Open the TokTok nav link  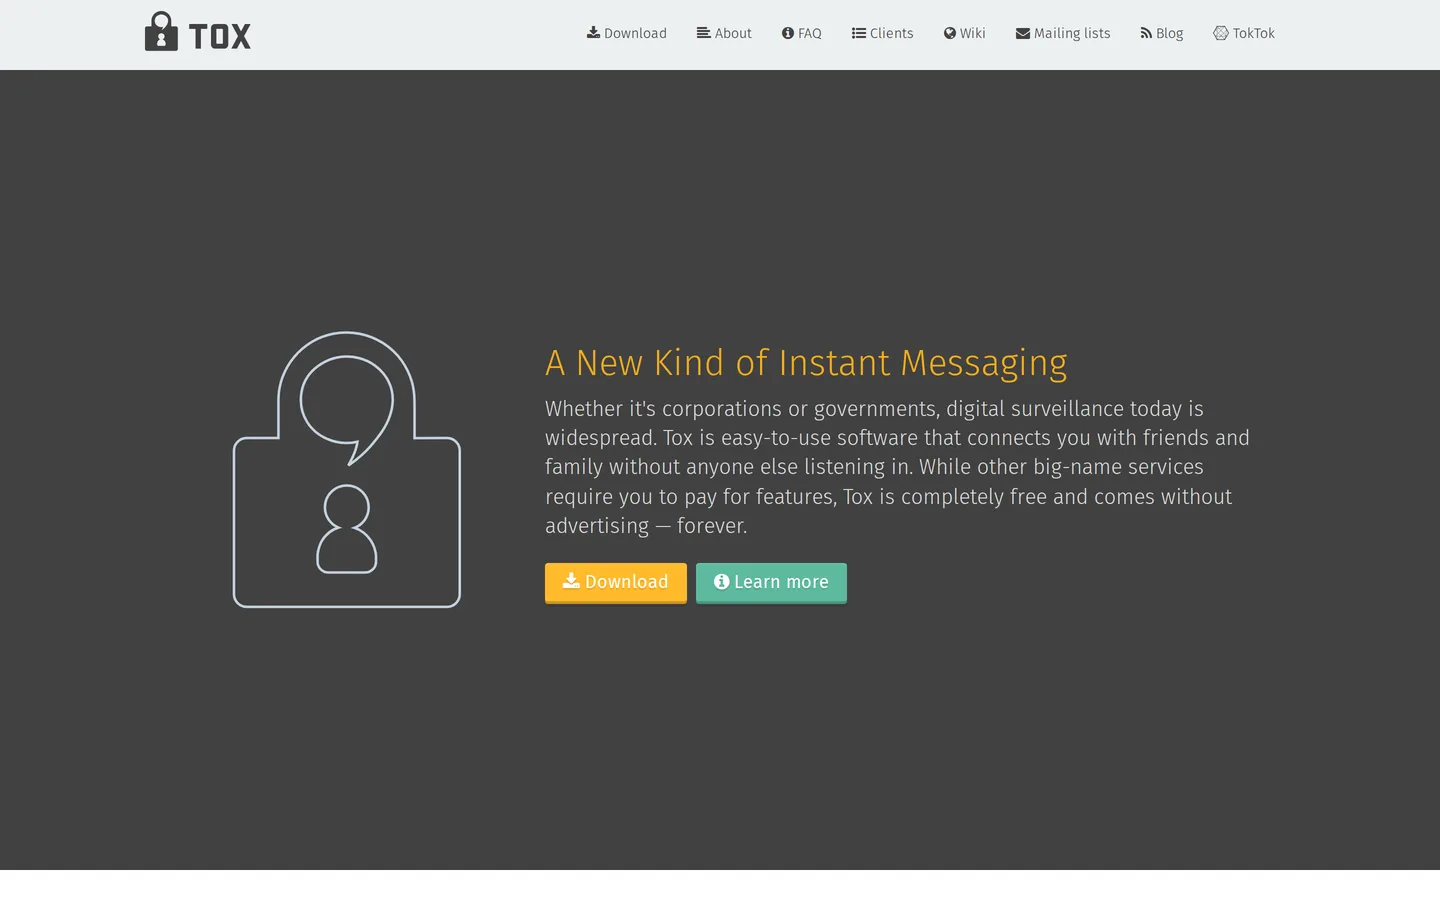tap(1244, 33)
